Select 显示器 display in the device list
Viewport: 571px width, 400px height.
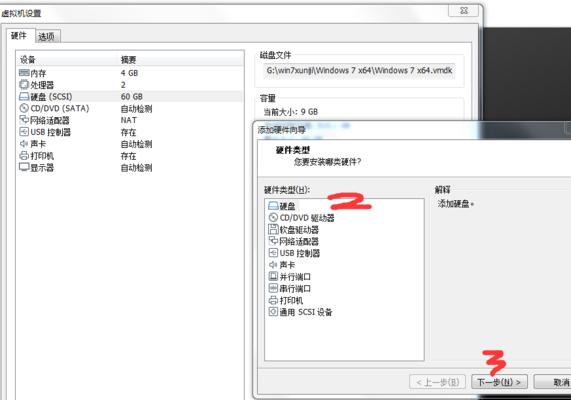pos(37,168)
